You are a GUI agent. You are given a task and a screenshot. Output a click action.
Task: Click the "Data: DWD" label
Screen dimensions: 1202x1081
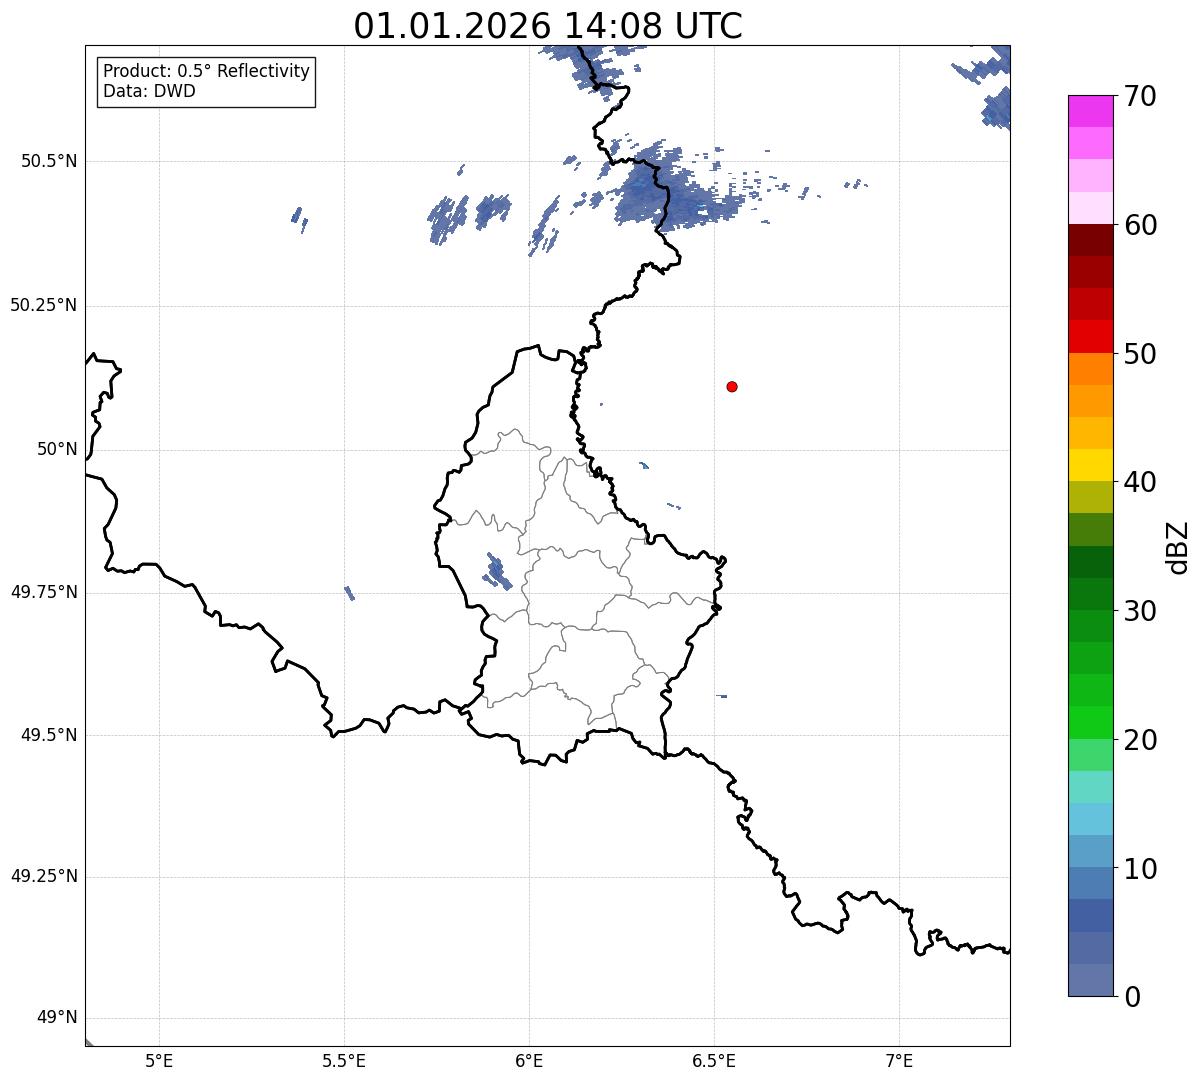click(149, 91)
